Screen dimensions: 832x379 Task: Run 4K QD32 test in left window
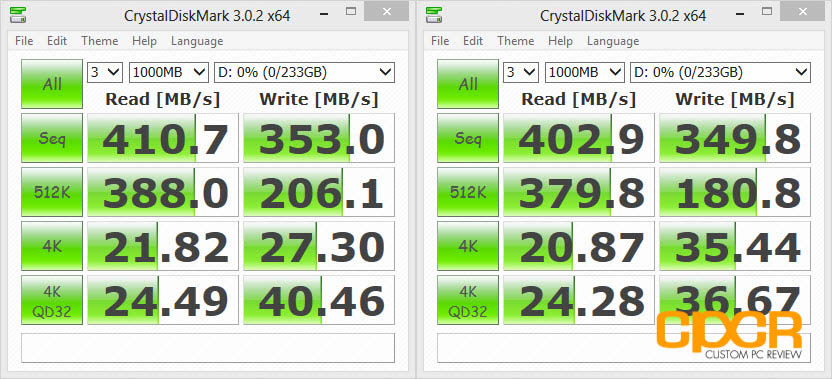(x=52, y=300)
